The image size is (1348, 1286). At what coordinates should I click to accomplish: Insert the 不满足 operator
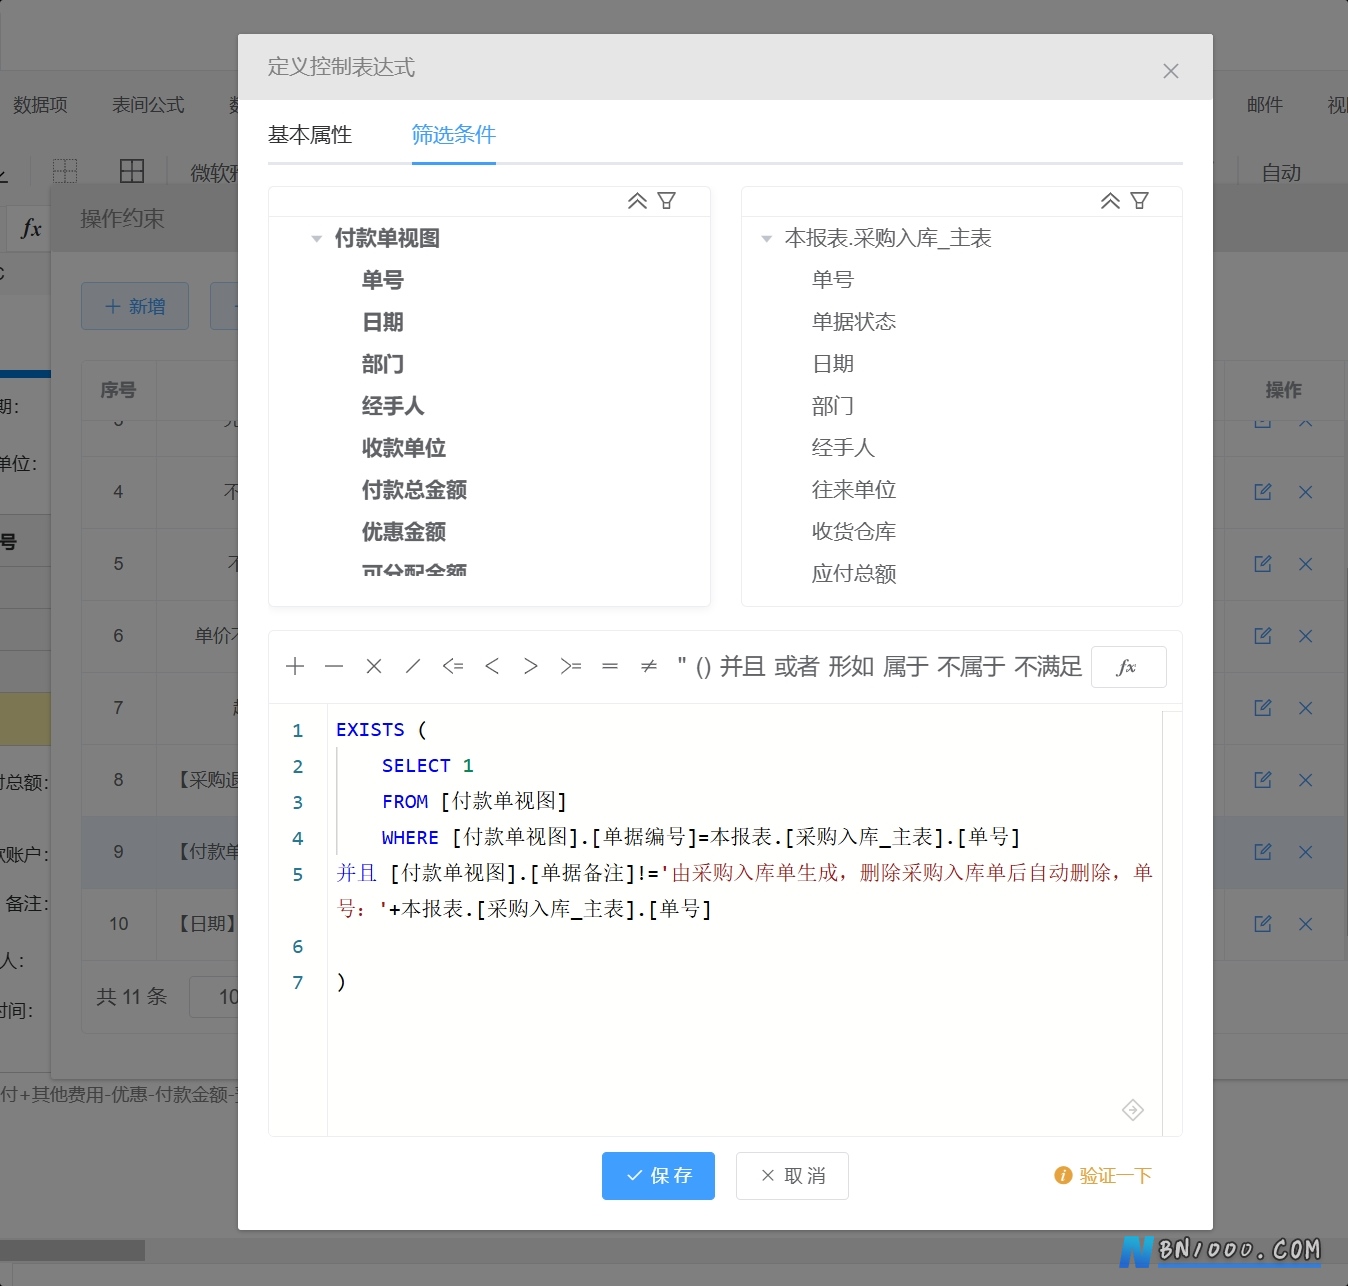[x=1048, y=666]
